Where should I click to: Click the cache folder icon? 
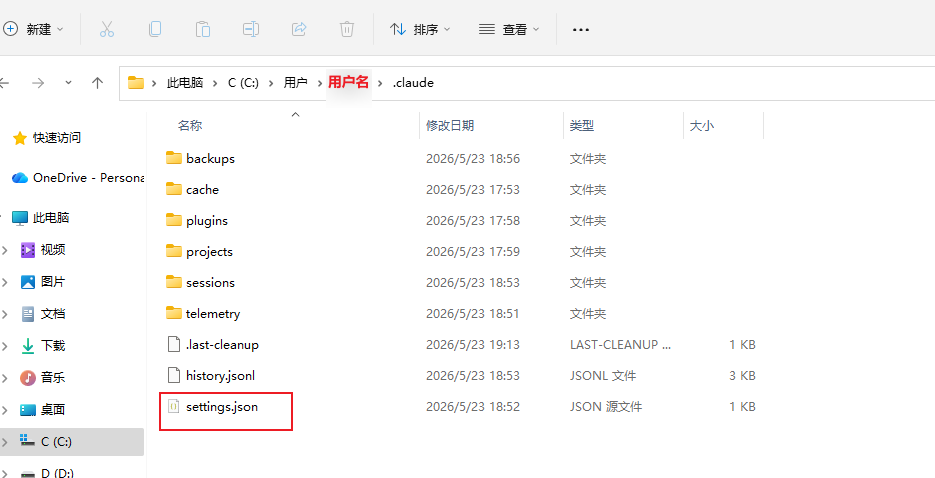pos(174,189)
